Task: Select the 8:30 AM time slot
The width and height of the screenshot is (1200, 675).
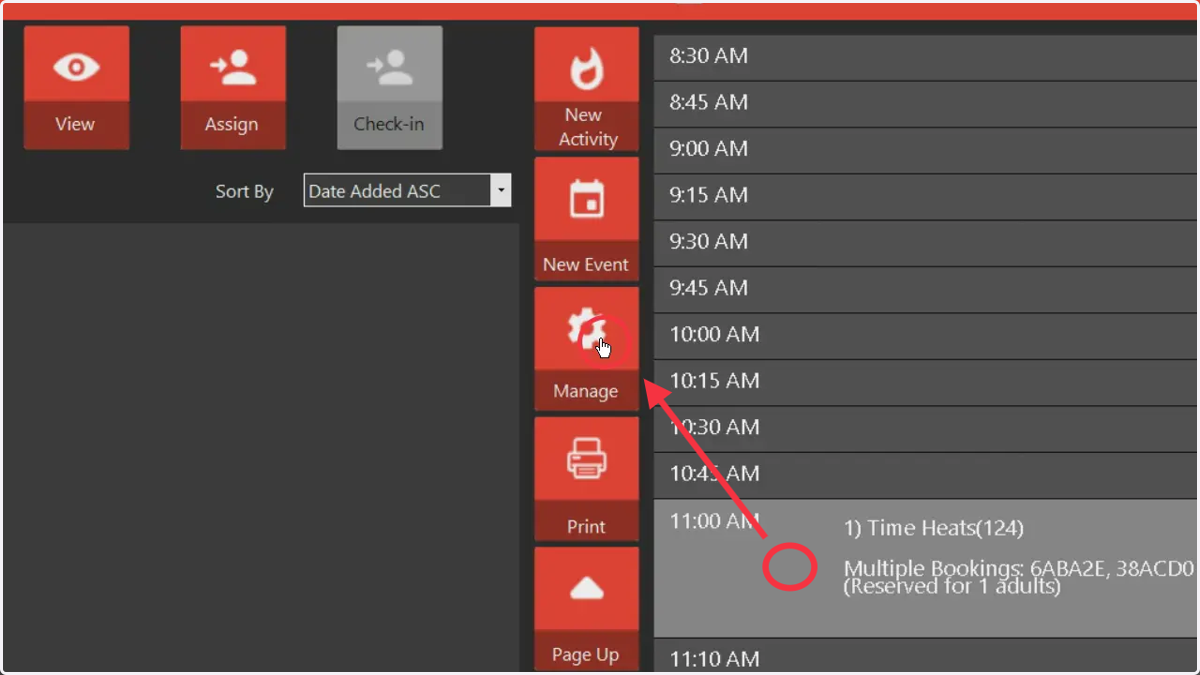Action: coord(926,57)
